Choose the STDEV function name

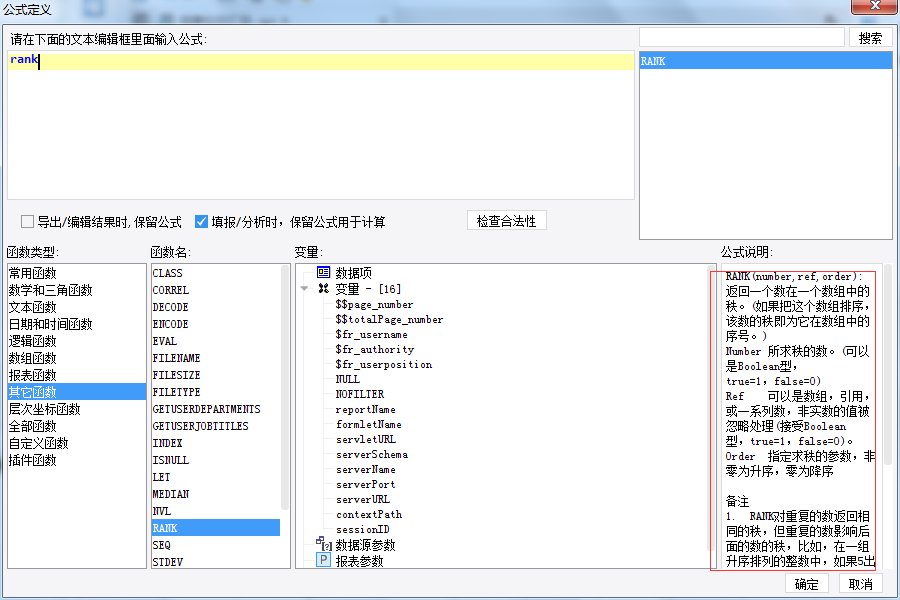tap(216, 562)
